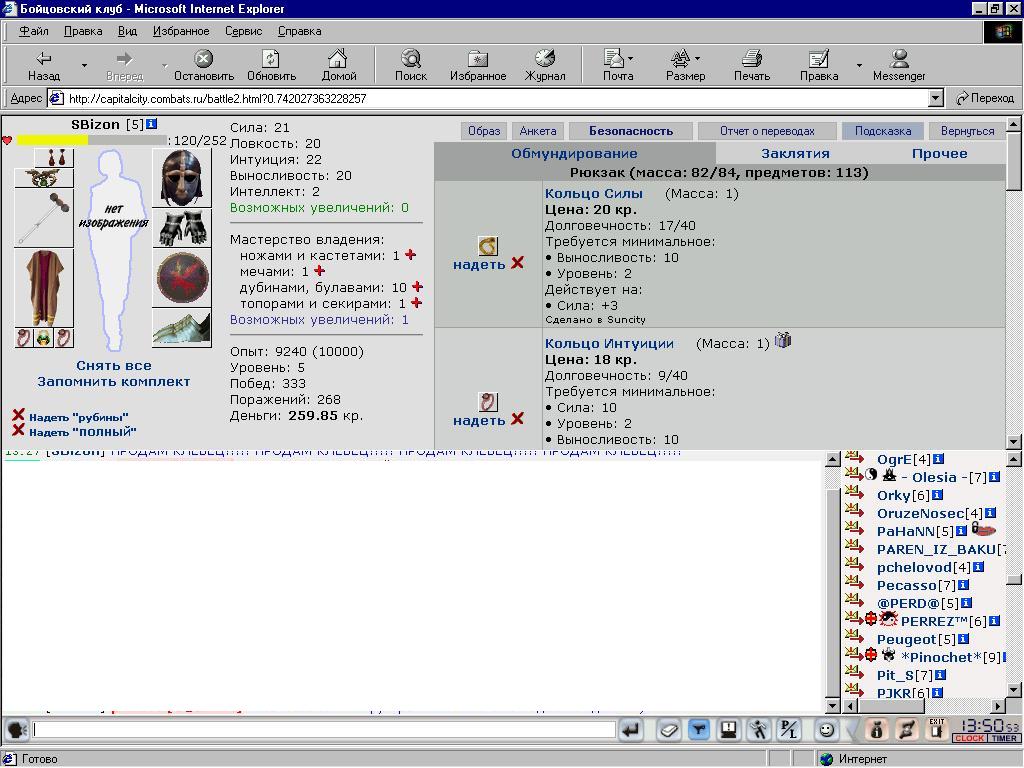Toggle the blue chat filter icon
Screen dimensions: 1024x768
coord(699,729)
